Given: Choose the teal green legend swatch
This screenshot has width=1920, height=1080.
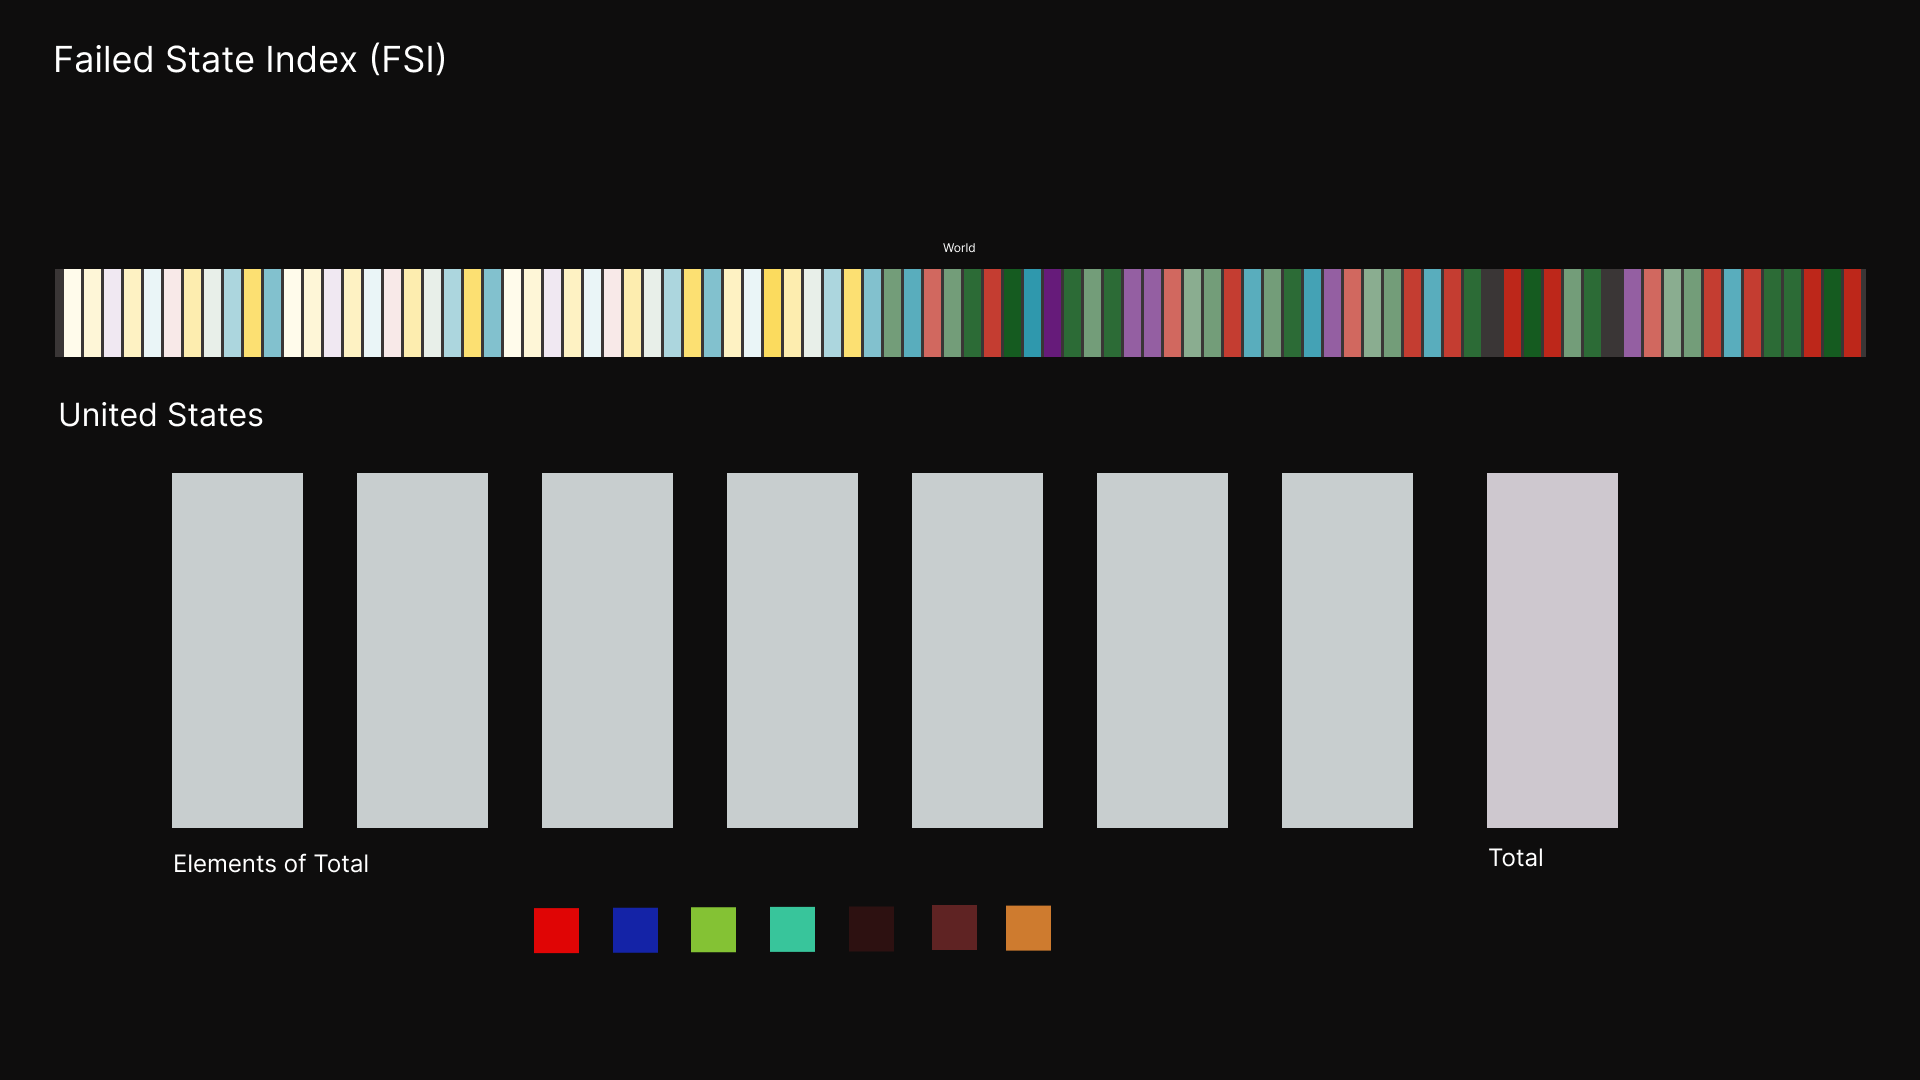Looking at the screenshot, I should [792, 929].
